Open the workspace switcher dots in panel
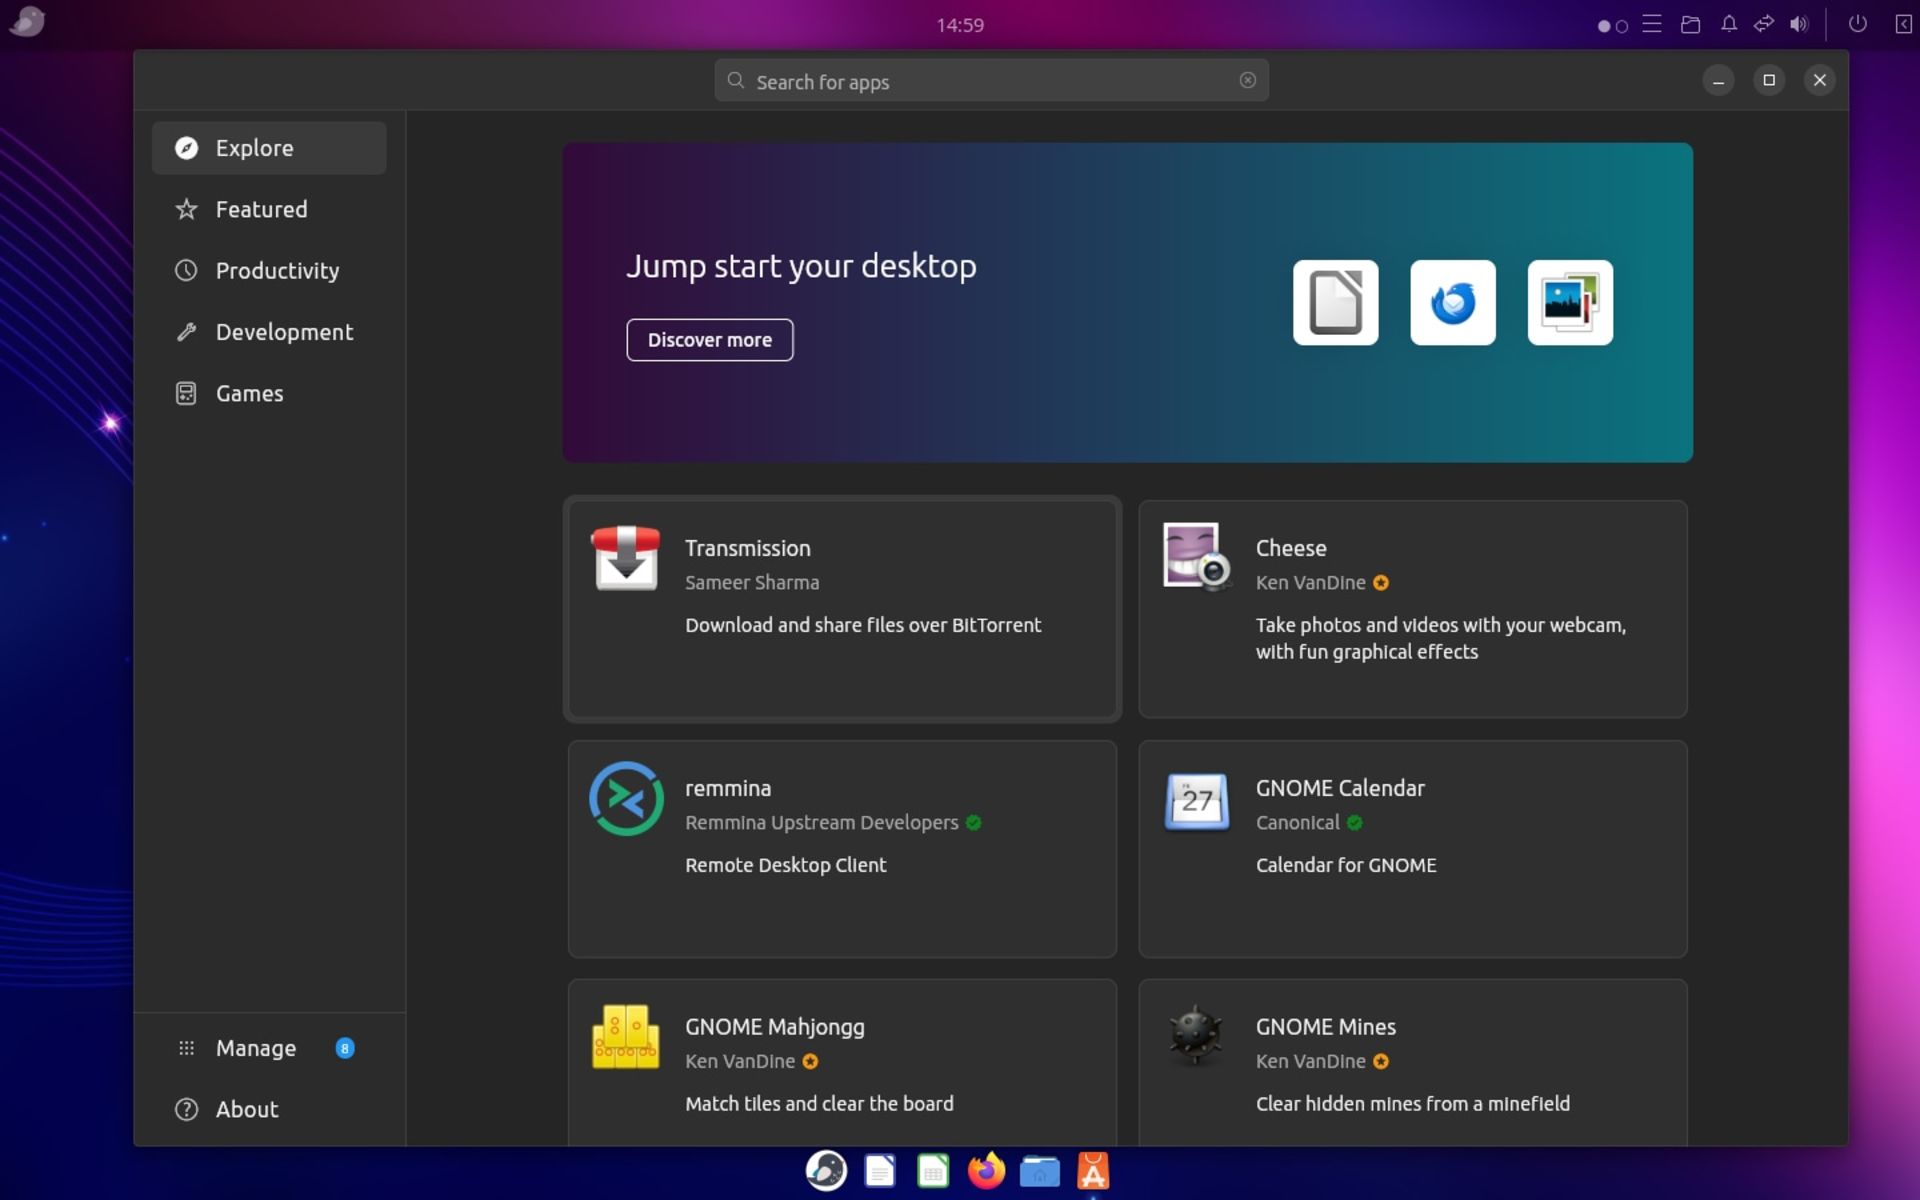1920x1200 pixels. click(x=1612, y=26)
